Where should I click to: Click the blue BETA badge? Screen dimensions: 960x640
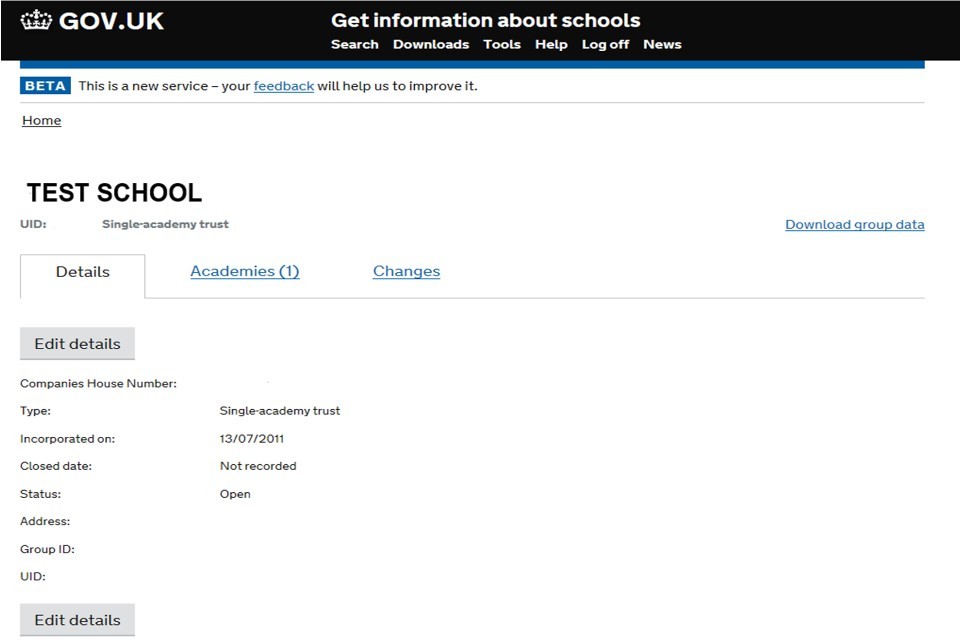pyautogui.click(x=45, y=86)
